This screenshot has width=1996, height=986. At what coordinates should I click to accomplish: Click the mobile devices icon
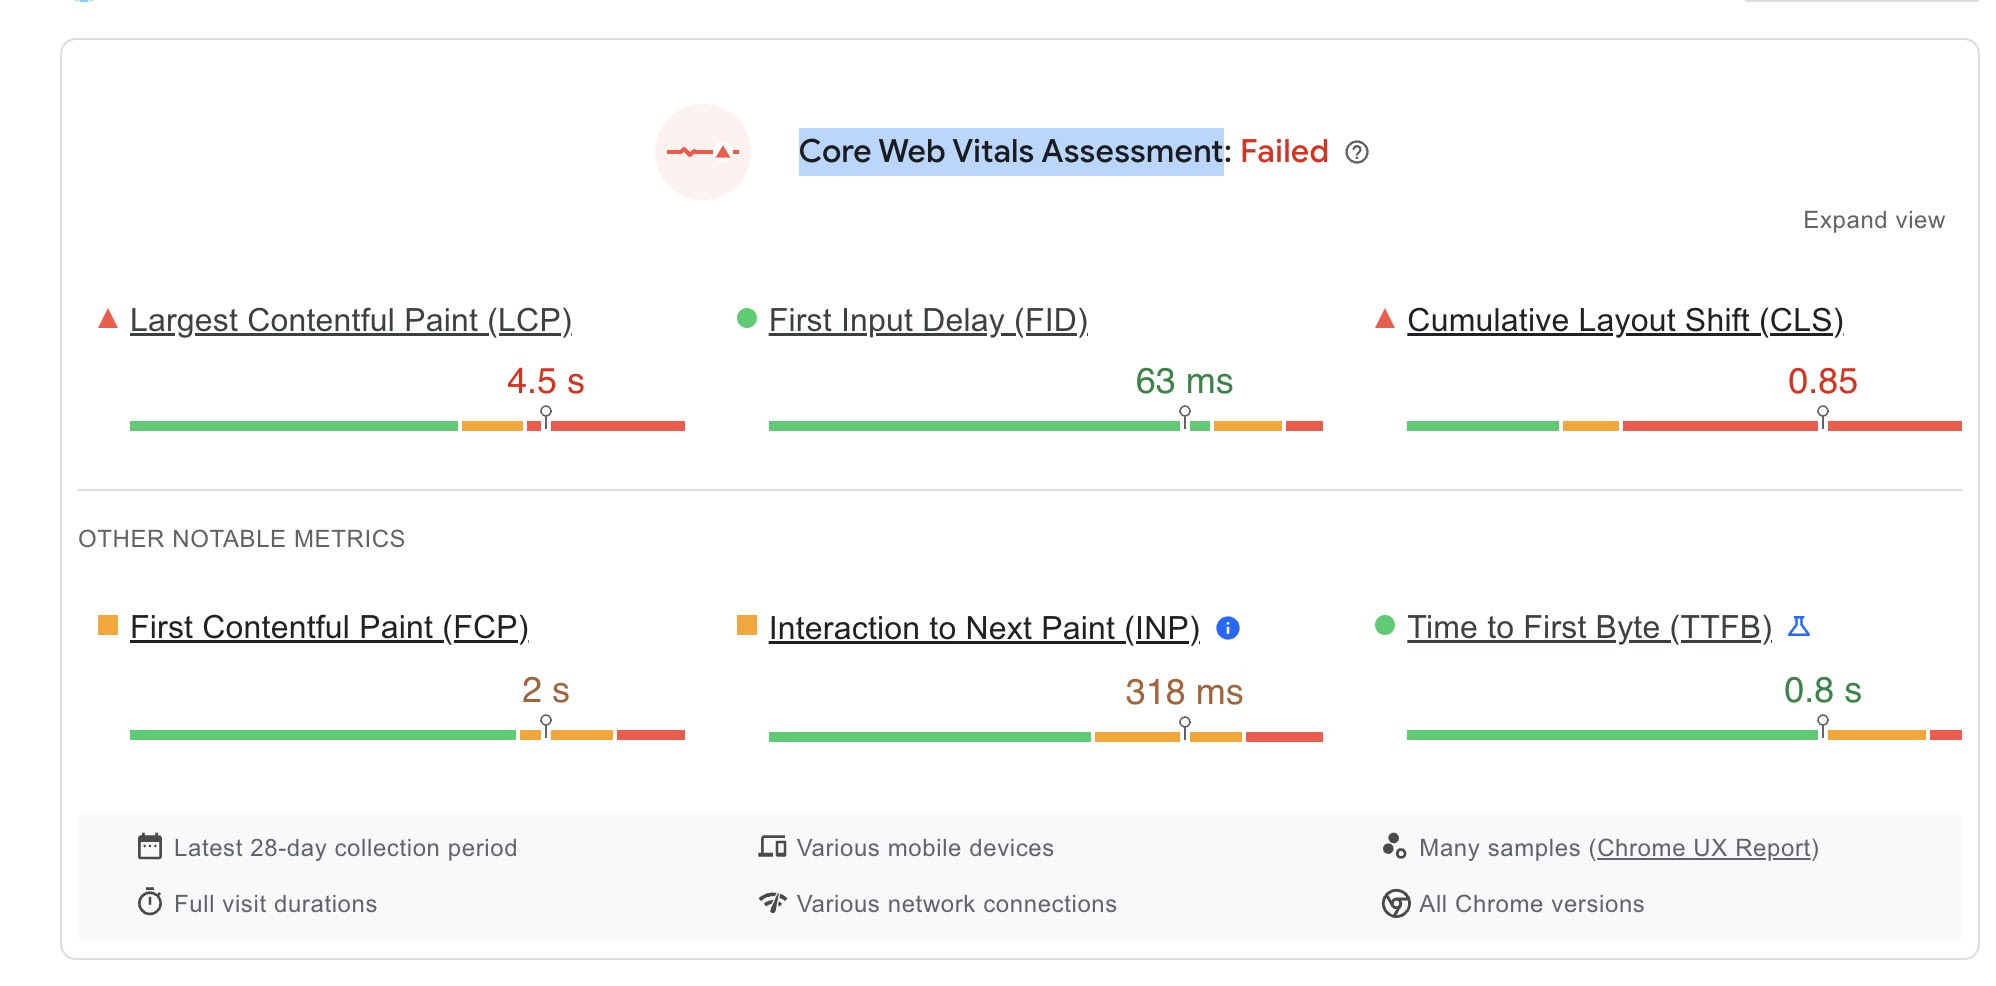point(772,847)
